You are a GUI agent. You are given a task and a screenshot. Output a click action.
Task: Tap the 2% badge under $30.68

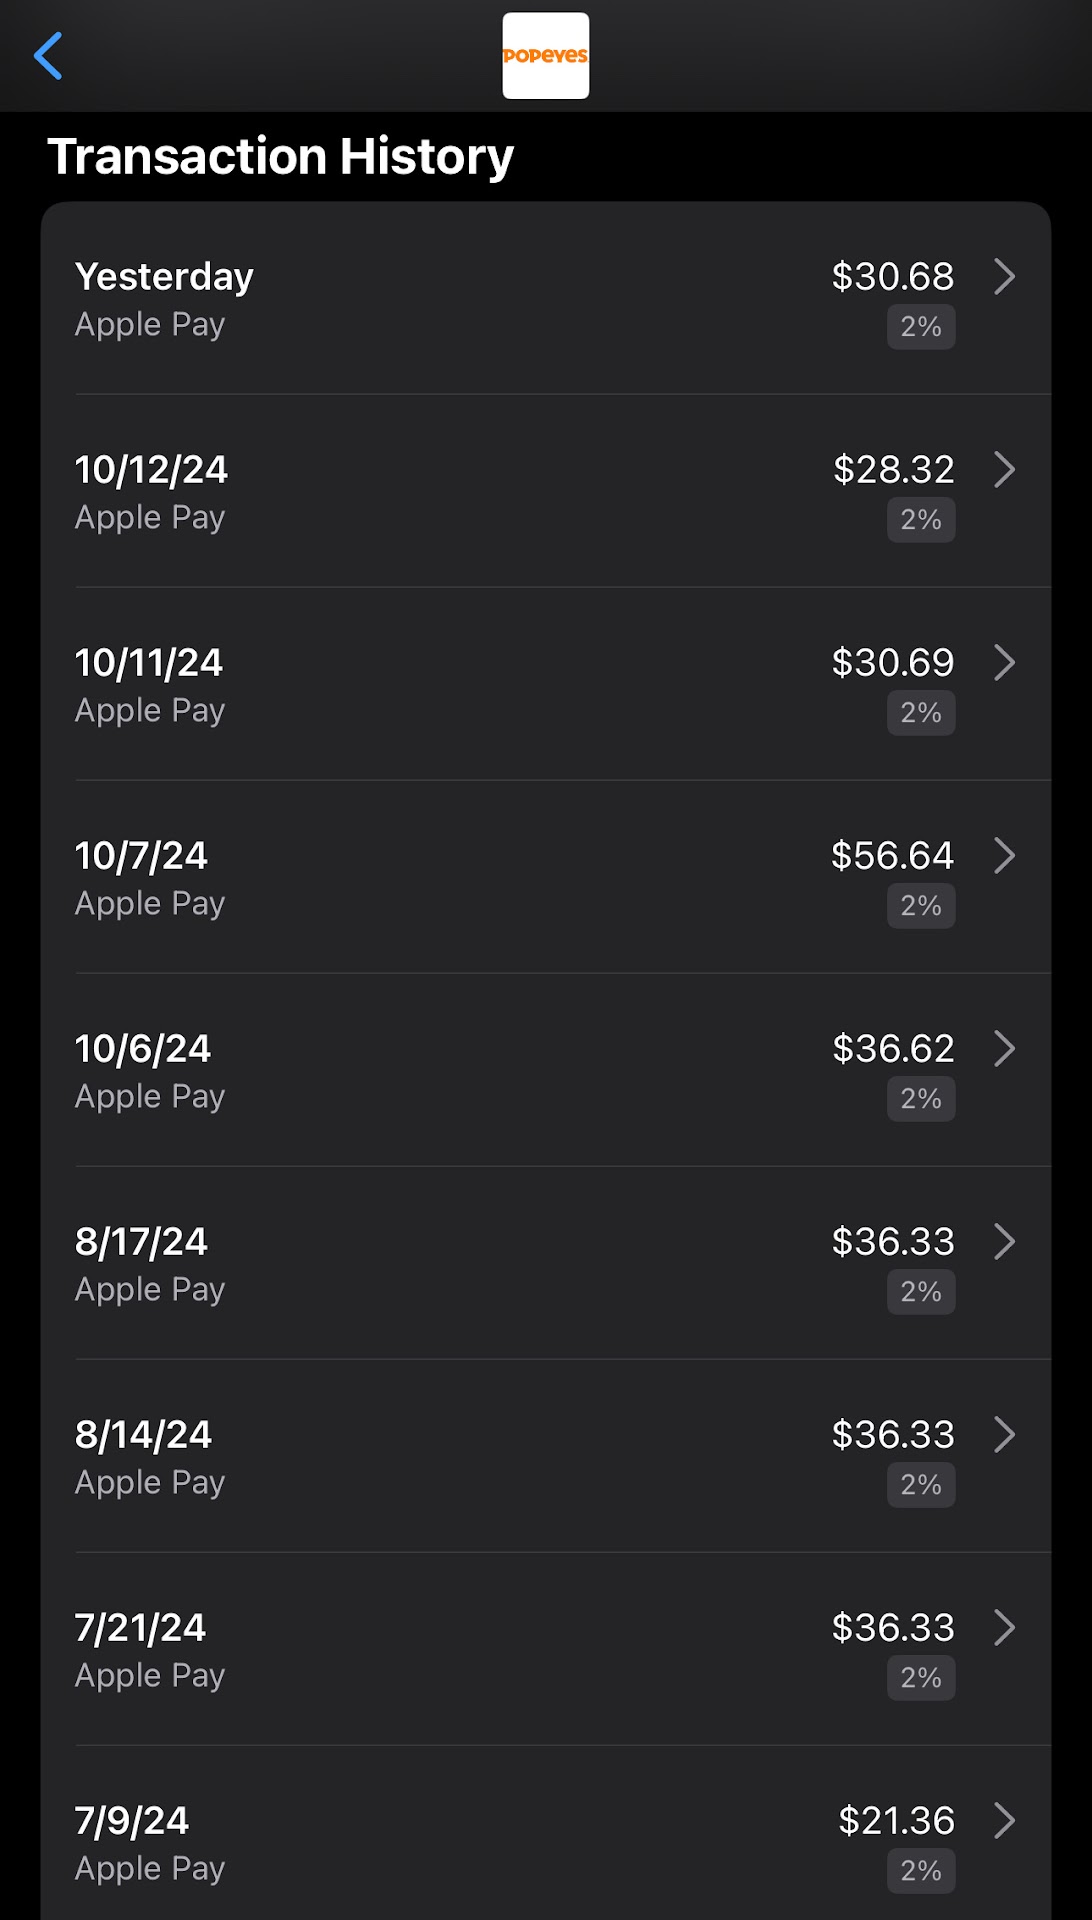click(920, 327)
